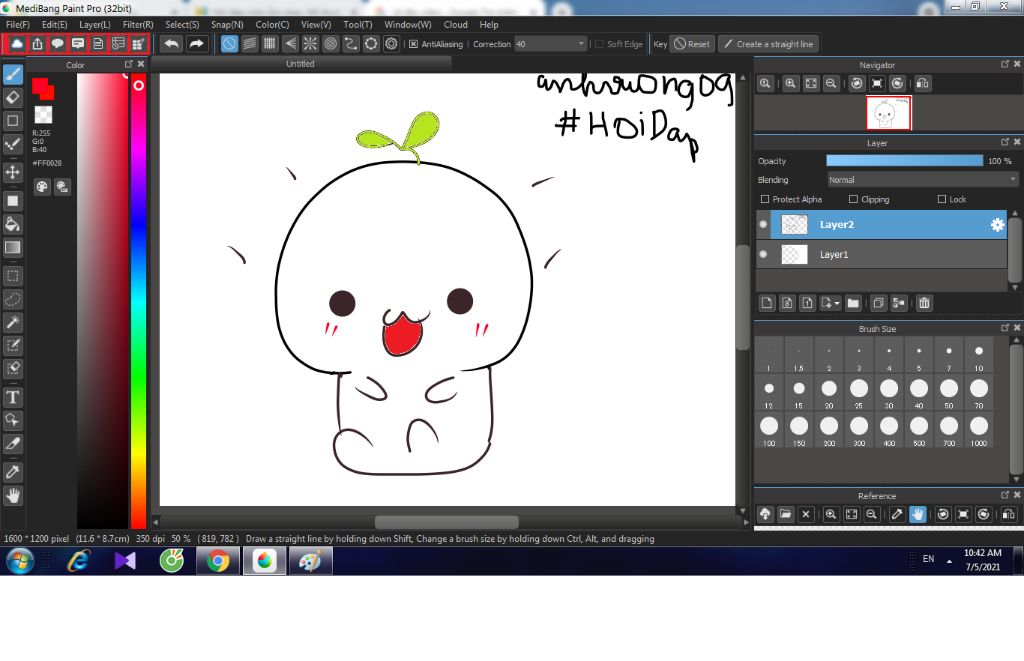Select the Magic Wand tool

12,322
